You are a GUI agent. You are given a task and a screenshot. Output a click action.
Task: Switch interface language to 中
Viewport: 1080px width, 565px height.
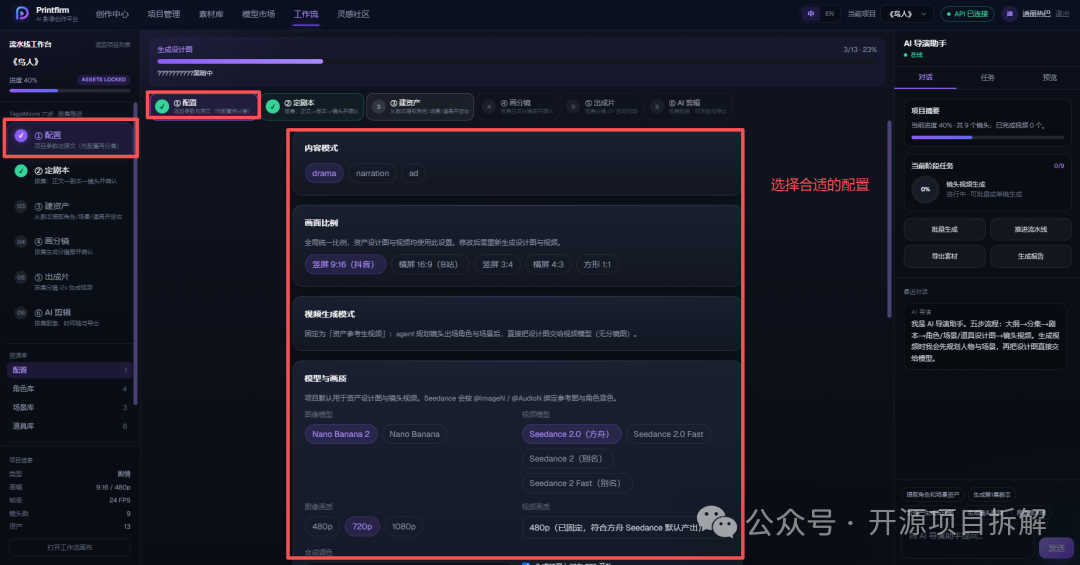coord(811,14)
